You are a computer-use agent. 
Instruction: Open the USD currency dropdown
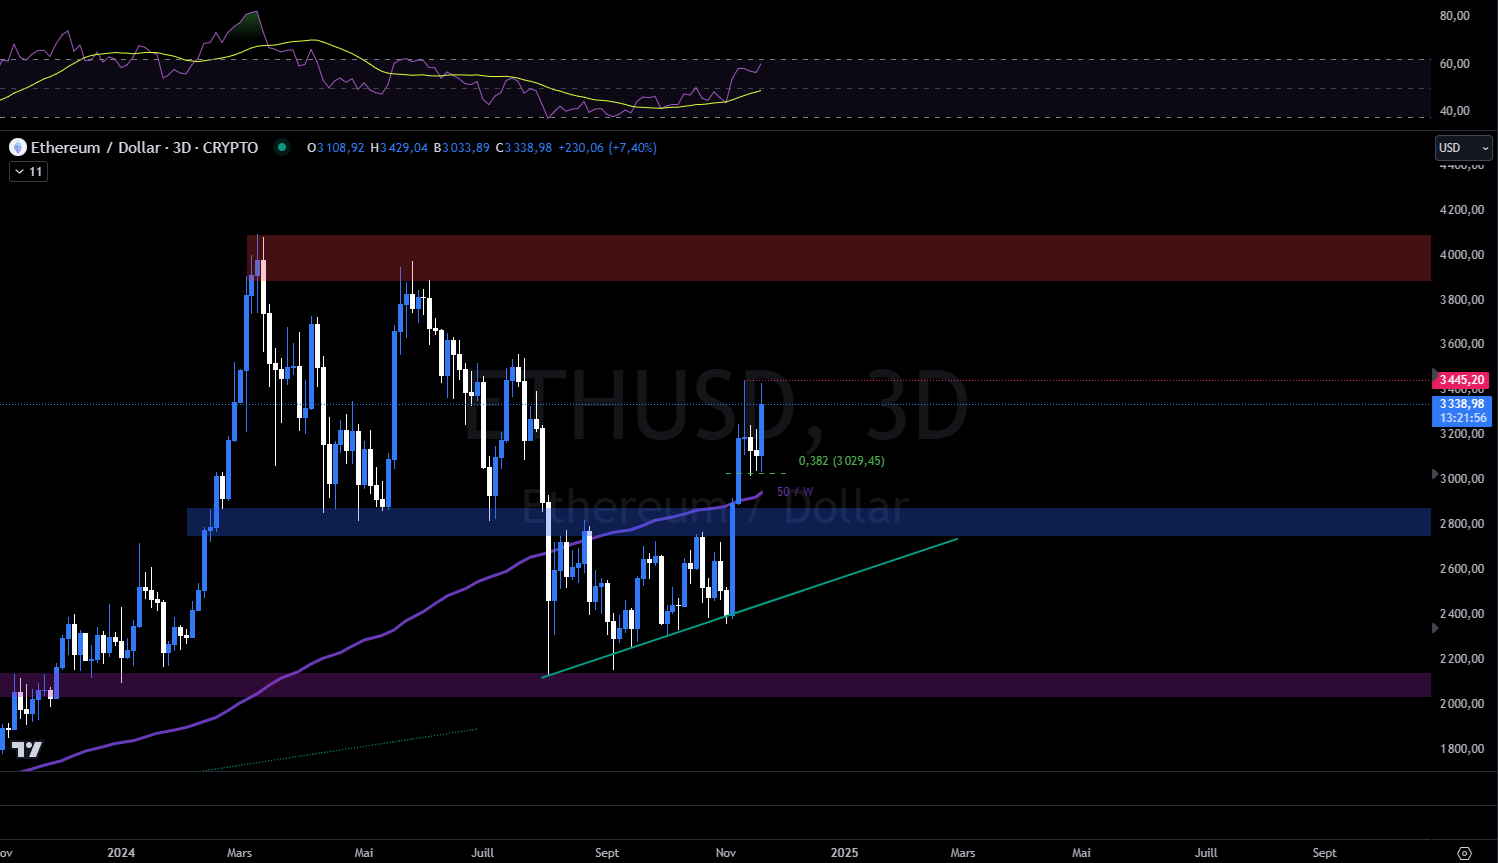[1463, 147]
